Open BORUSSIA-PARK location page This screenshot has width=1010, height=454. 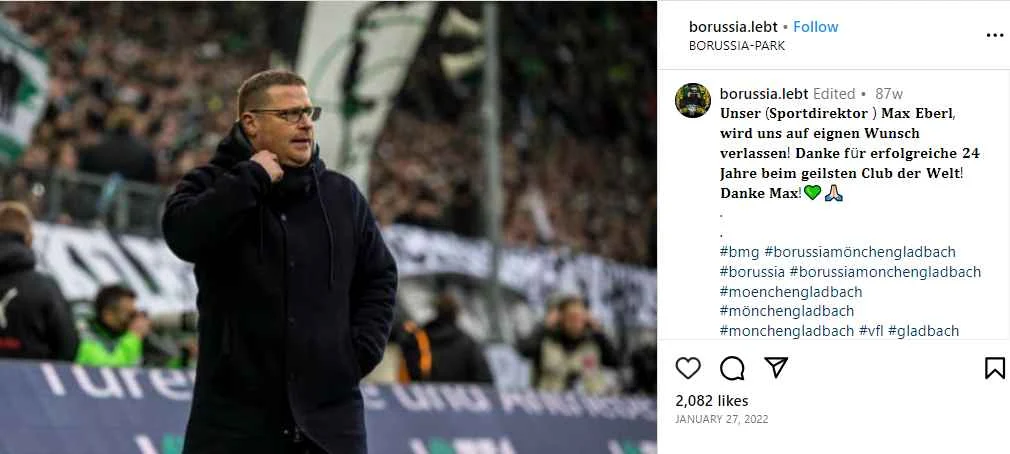click(737, 46)
